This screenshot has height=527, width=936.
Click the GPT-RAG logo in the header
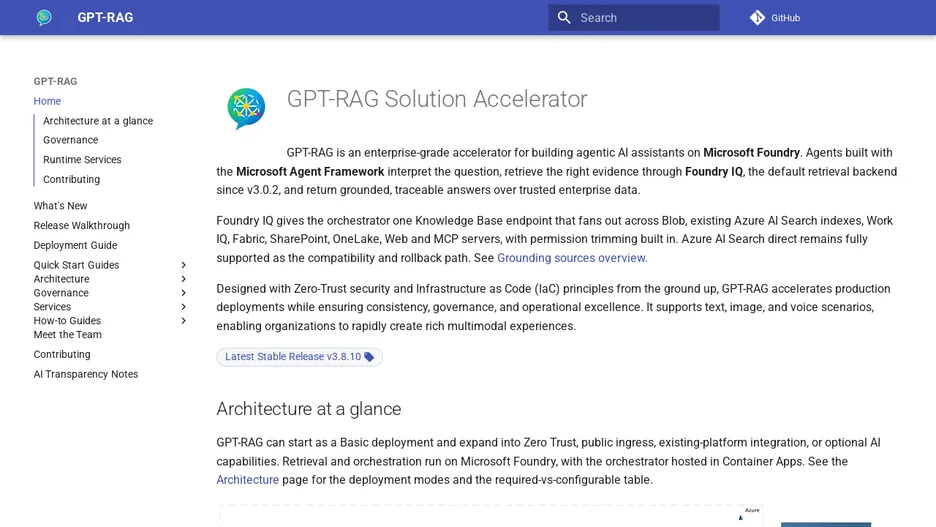[44, 17]
